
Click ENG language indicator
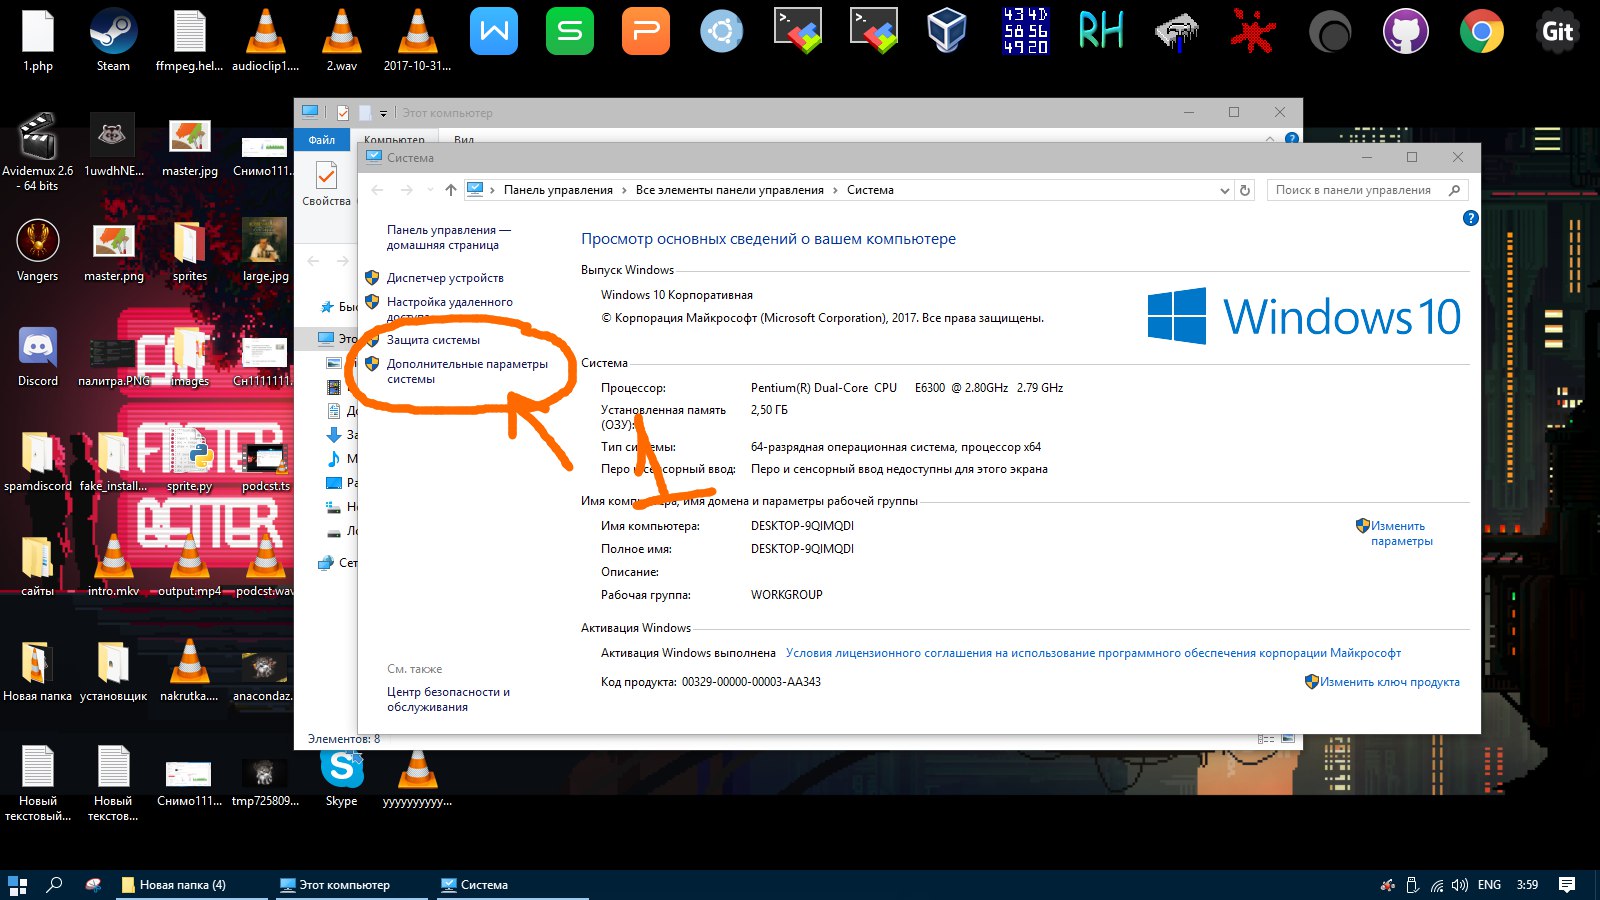[1489, 885]
